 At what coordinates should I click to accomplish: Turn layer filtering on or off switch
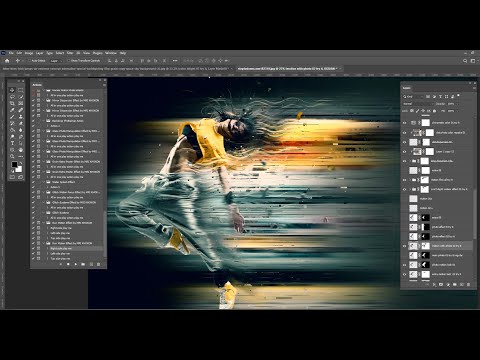tap(458, 95)
